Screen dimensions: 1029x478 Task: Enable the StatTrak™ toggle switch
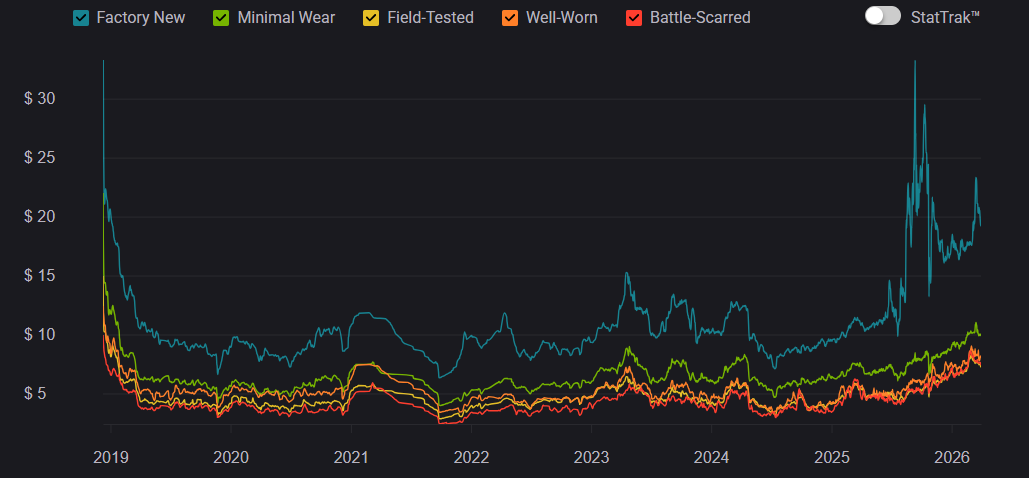pos(883,16)
